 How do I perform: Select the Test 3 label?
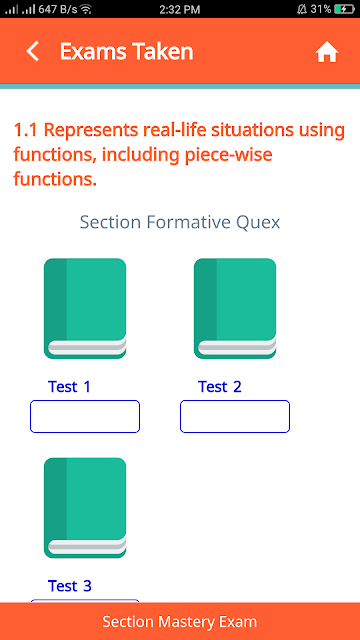(x=70, y=586)
